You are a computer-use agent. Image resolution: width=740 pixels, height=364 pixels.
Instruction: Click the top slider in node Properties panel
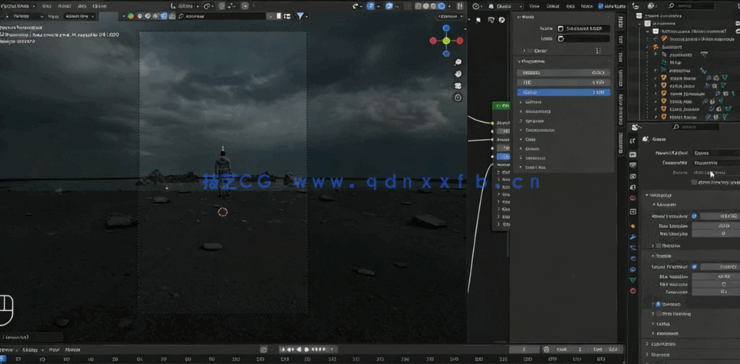[563, 73]
